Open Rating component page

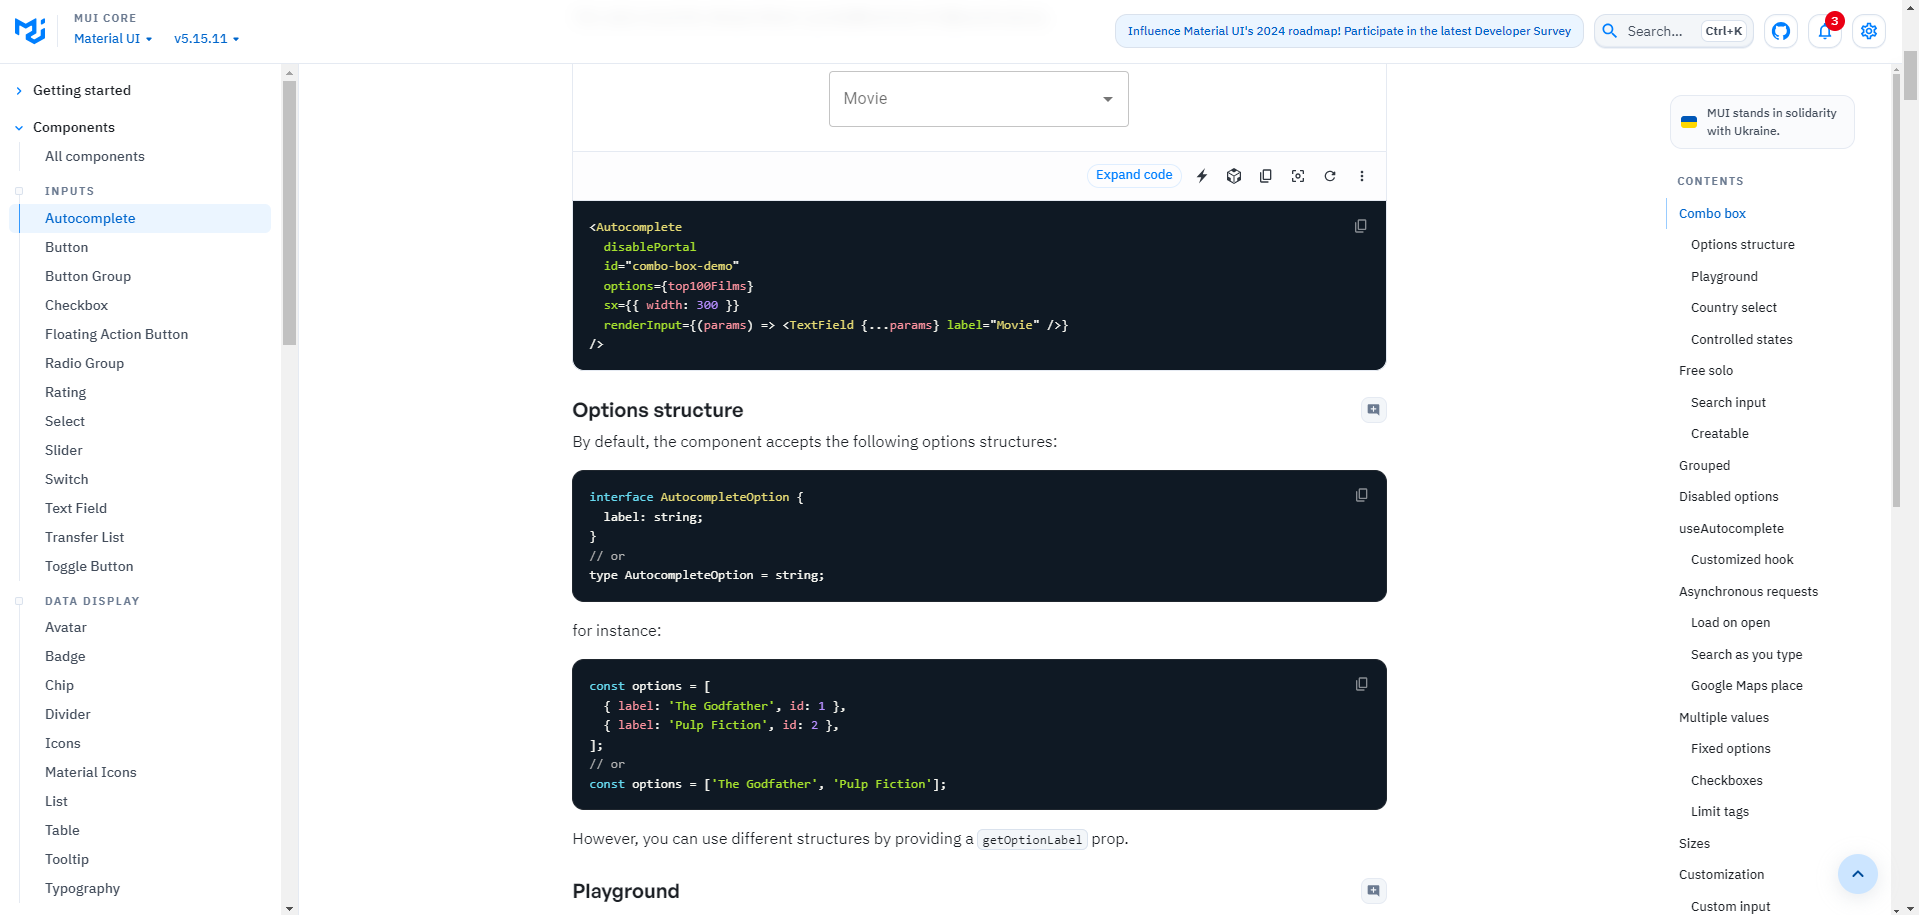pos(65,392)
